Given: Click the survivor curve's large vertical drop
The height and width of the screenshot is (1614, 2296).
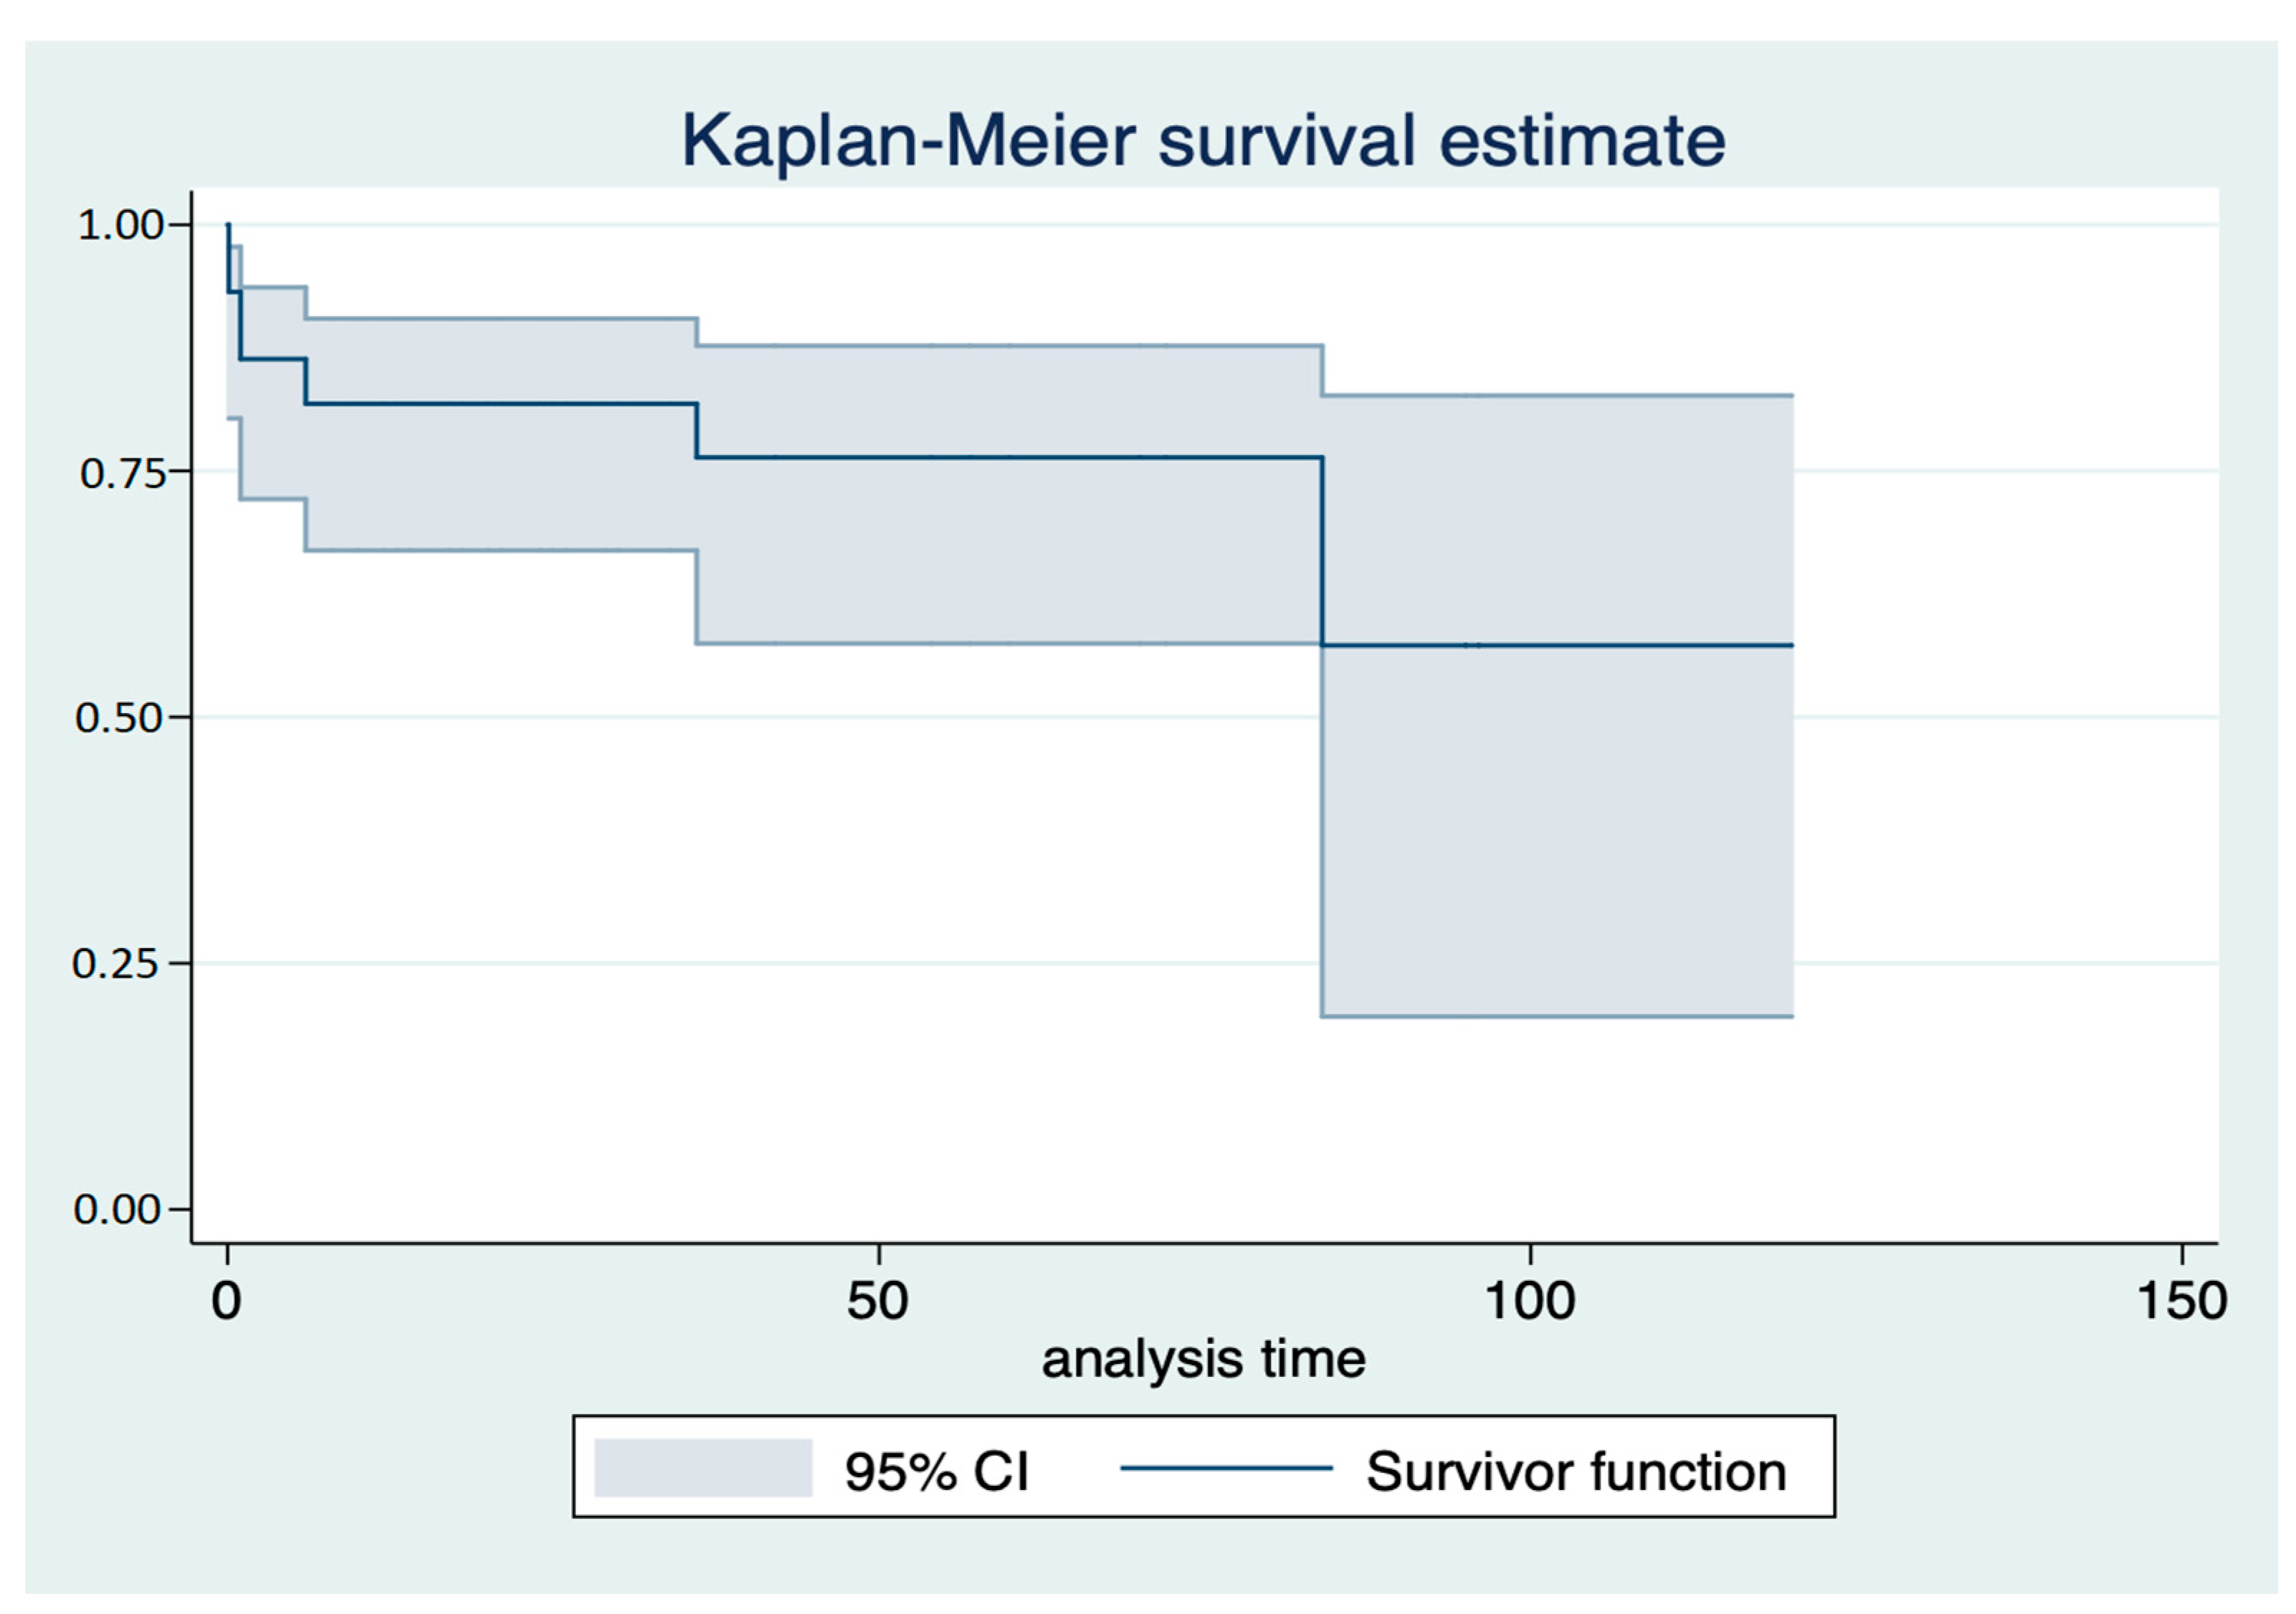Looking at the screenshot, I should 1322,550.
